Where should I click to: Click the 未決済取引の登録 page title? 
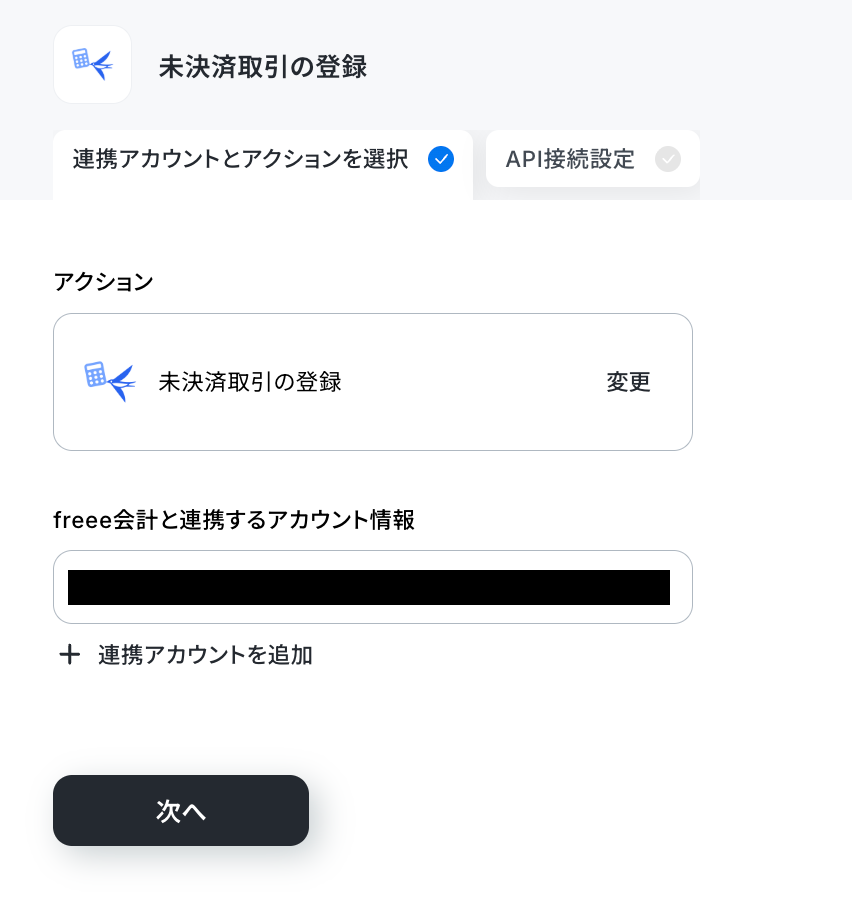tap(263, 66)
